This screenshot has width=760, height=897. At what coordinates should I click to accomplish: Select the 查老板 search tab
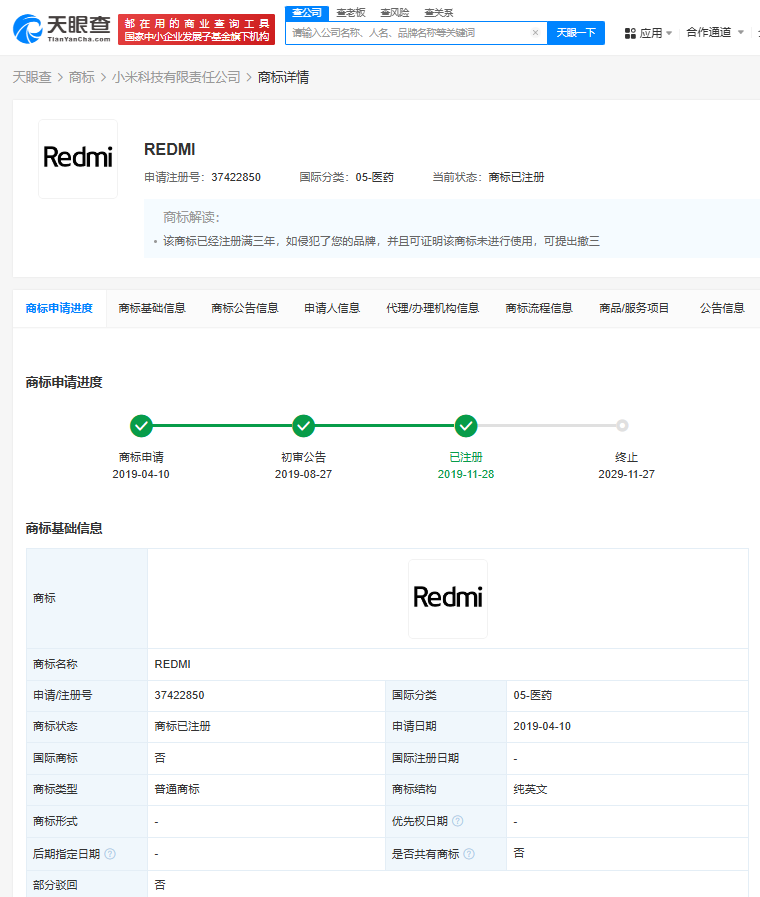point(351,13)
